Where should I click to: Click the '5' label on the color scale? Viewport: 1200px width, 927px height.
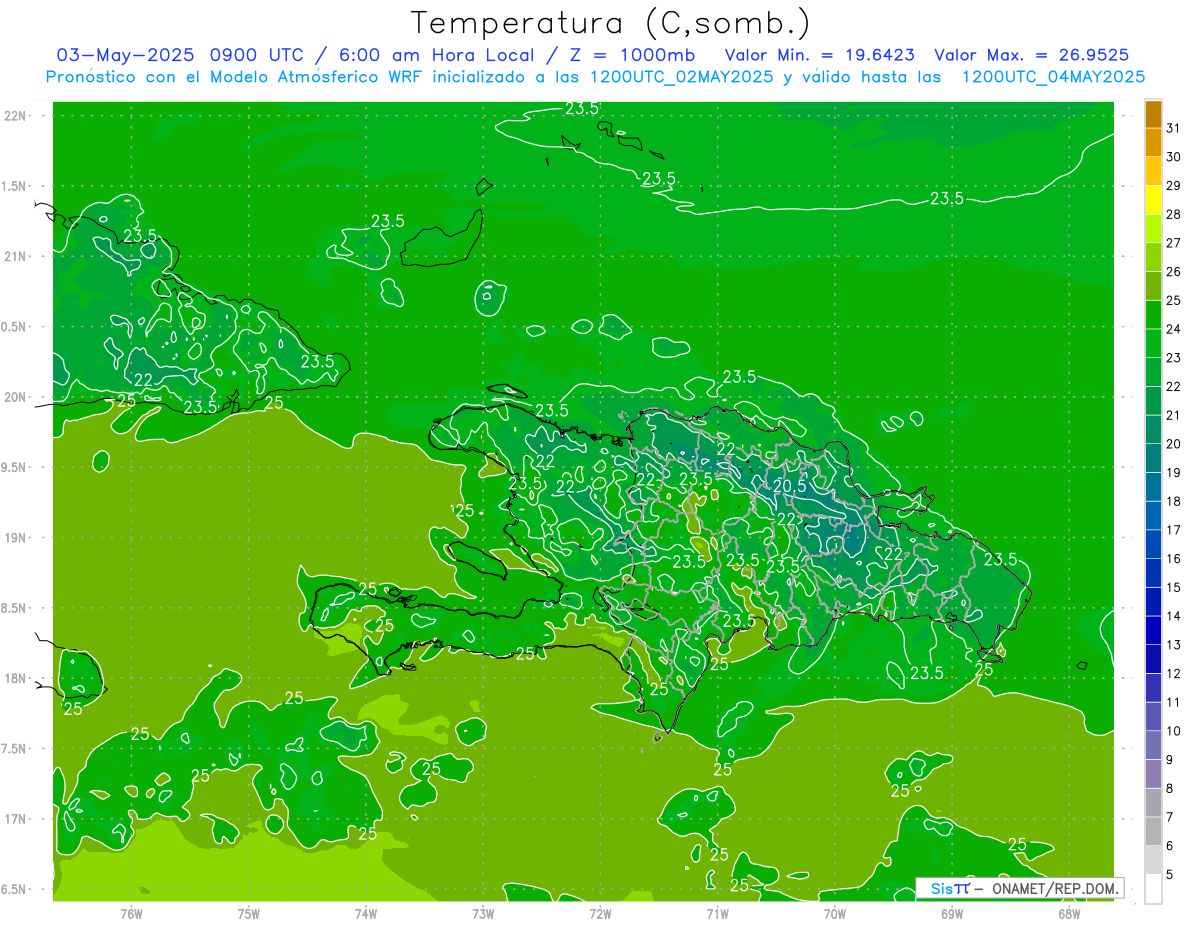tap(1171, 874)
